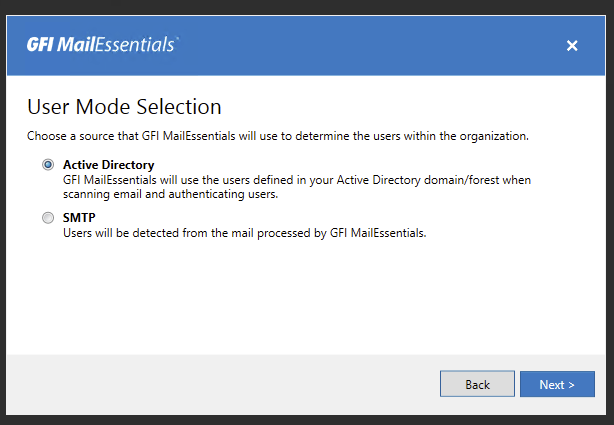The height and width of the screenshot is (425, 614).
Task: Close the GFI MailEssentials wizard
Action: [572, 45]
